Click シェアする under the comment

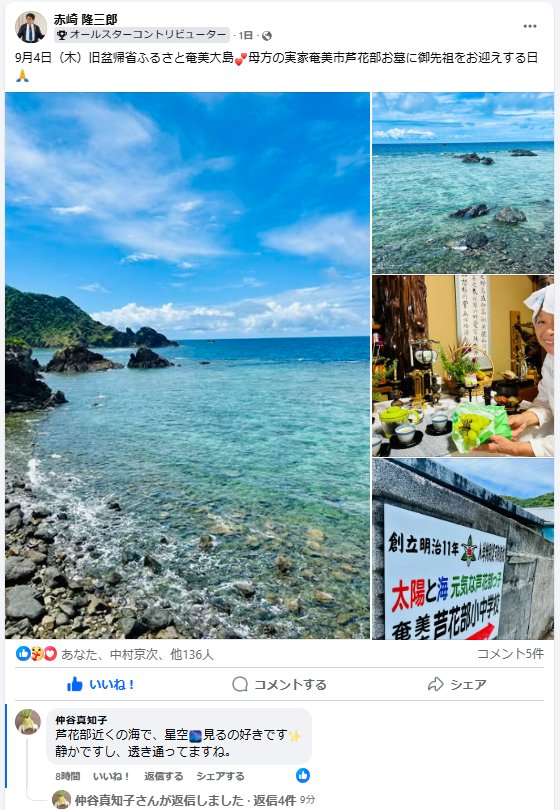(220, 776)
